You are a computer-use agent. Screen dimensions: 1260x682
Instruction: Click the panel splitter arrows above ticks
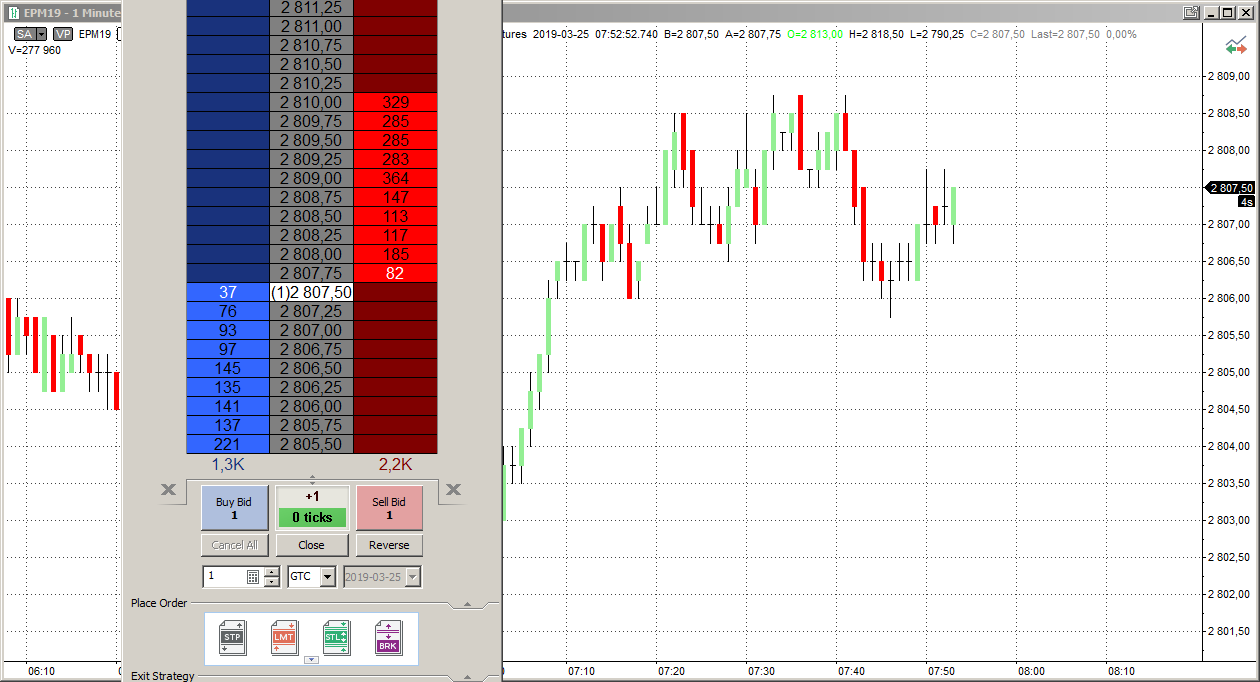(312, 480)
